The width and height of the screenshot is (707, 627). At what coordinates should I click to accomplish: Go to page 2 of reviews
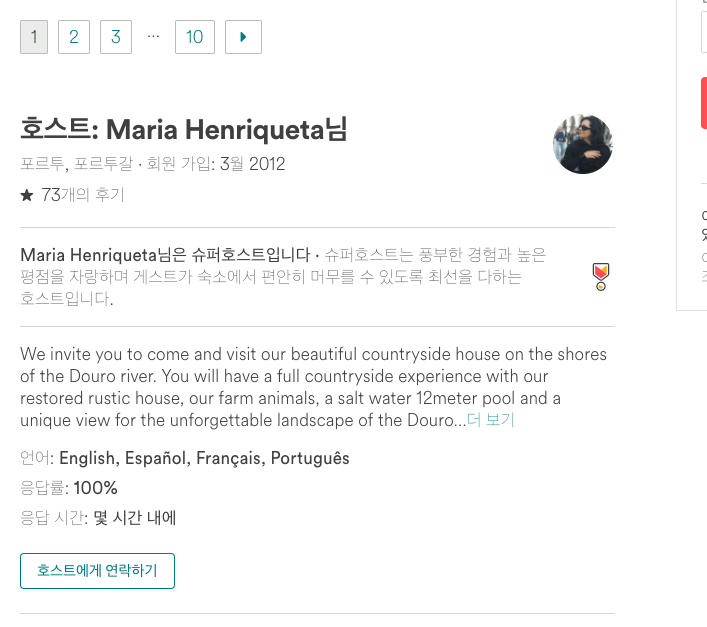[74, 38]
